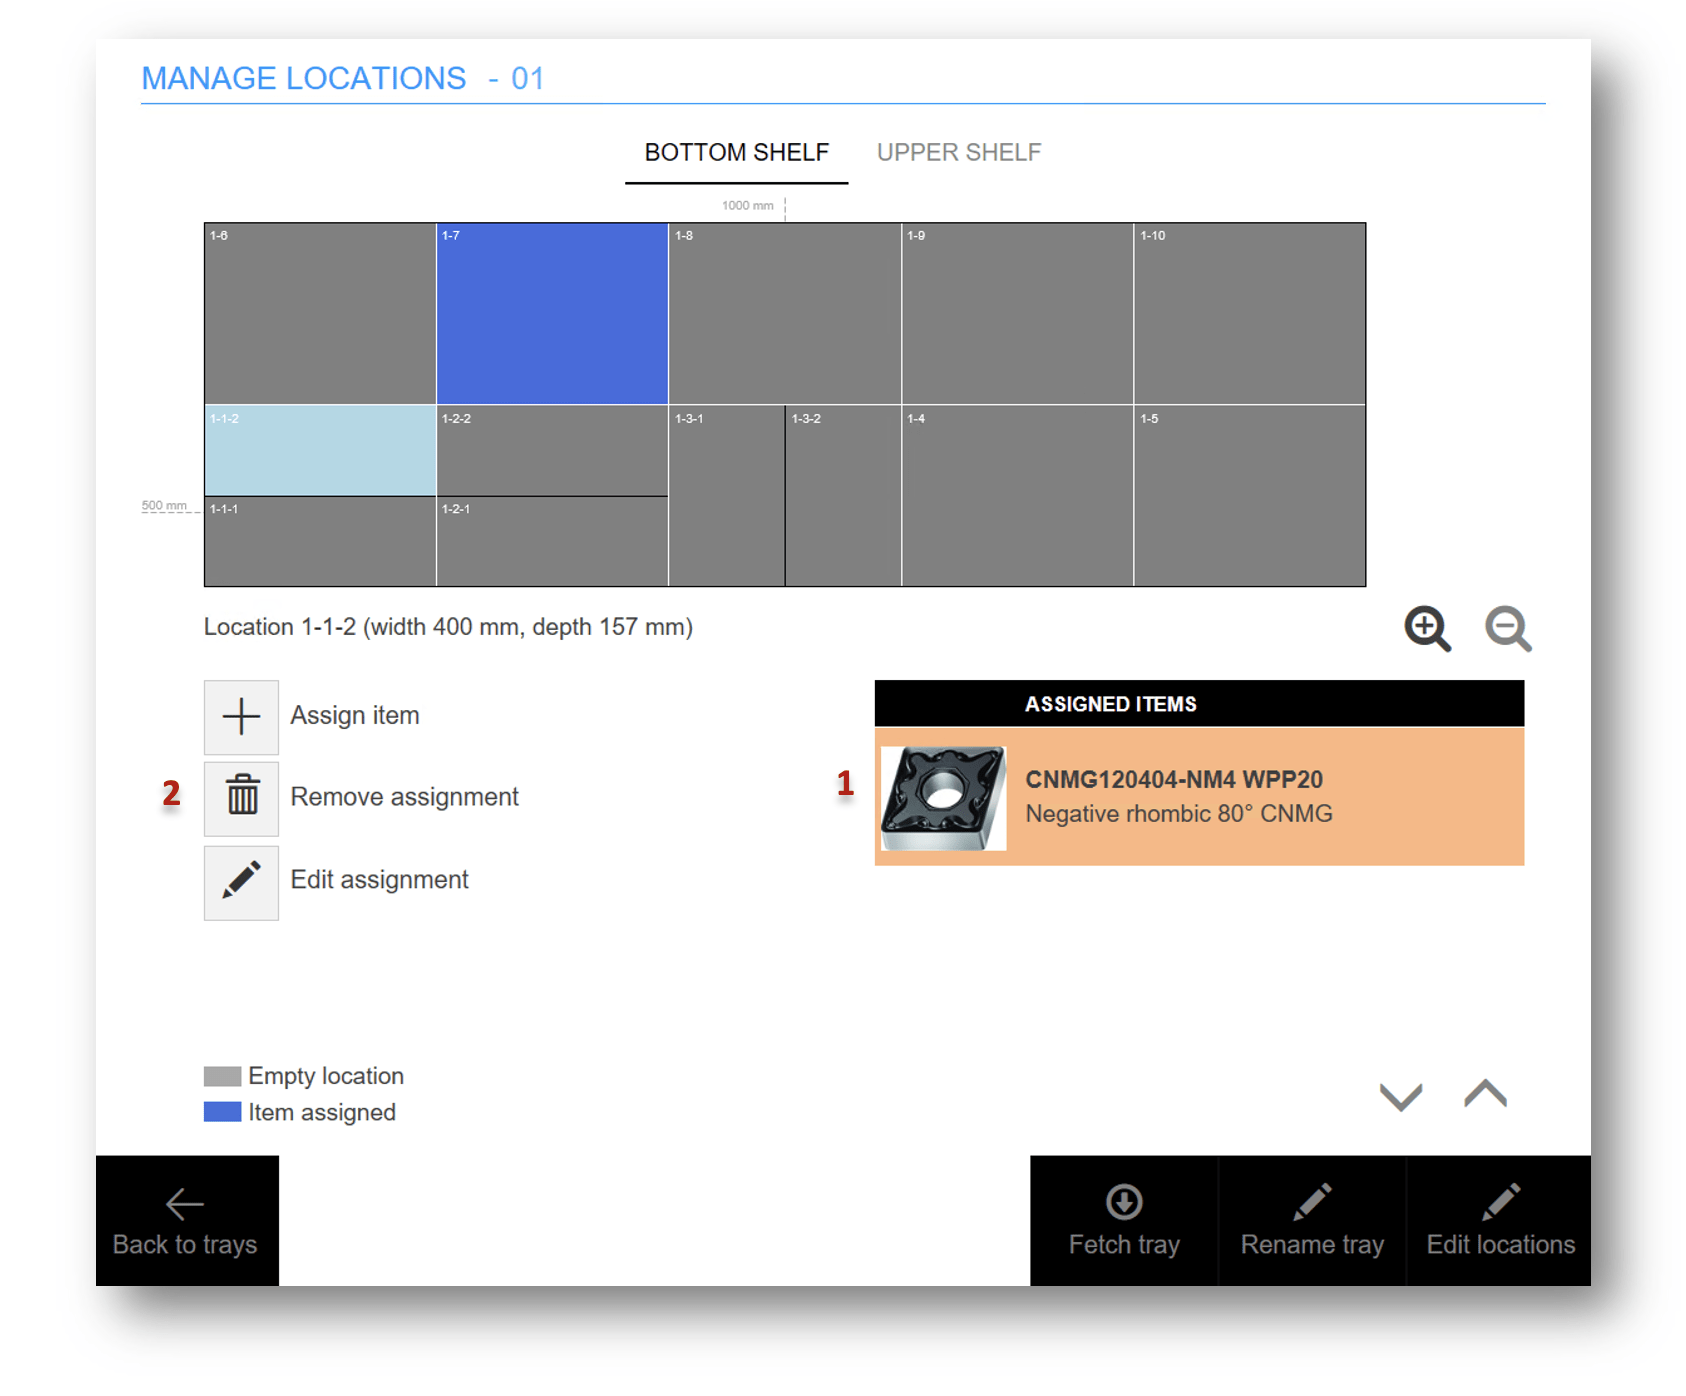Select empty location 1-10

coord(1249,314)
